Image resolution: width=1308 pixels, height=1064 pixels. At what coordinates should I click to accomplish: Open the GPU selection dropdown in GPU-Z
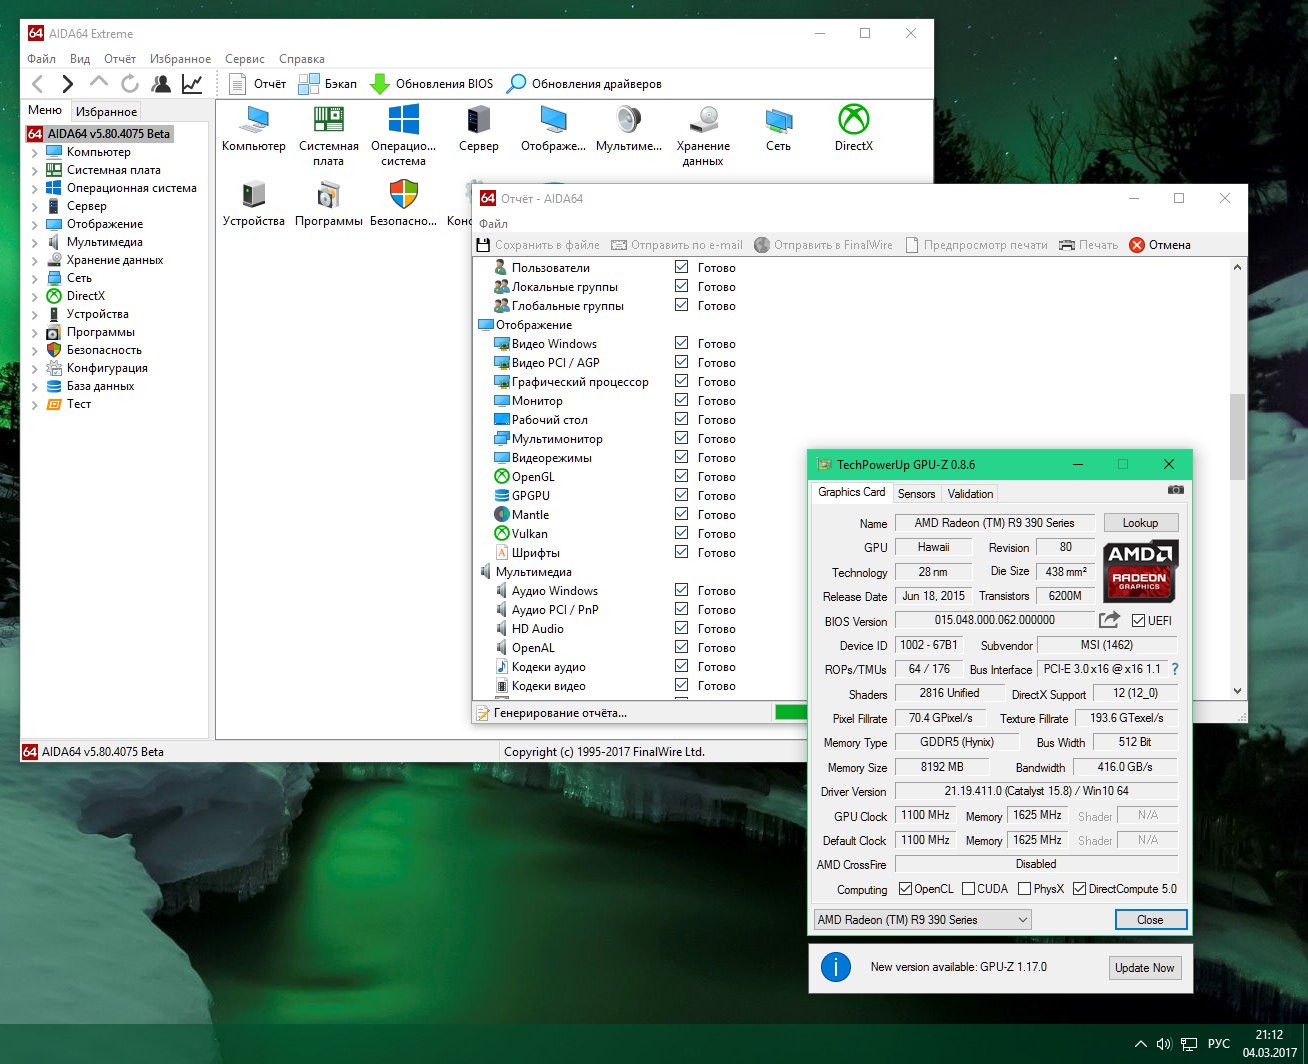coord(923,919)
